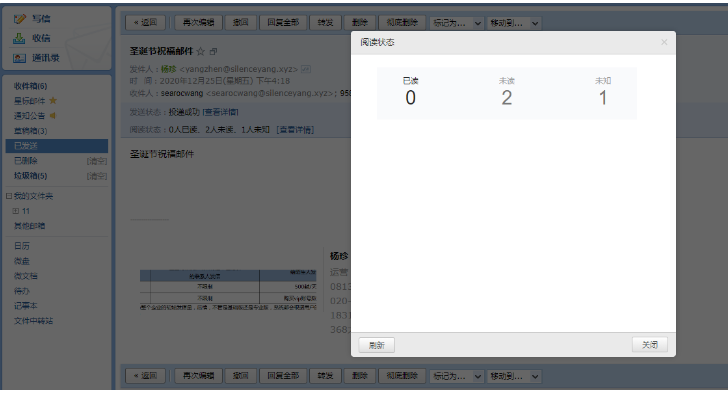Open 日历 calendar in the sidebar
This screenshot has height=395, width=728.
click(x=22, y=246)
